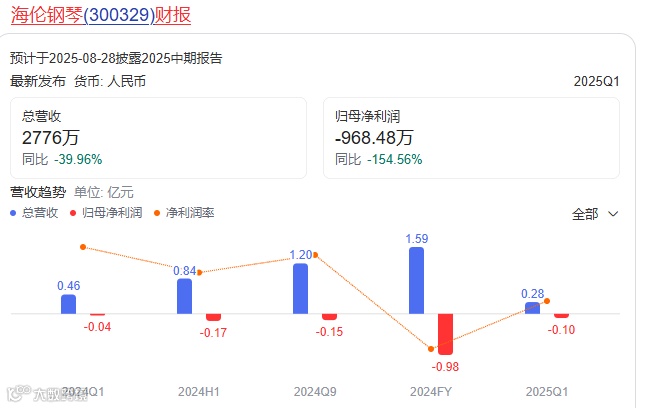This screenshot has width=664, height=408.
Task: Click the 营收趋势 section heading
Action: coord(38,192)
